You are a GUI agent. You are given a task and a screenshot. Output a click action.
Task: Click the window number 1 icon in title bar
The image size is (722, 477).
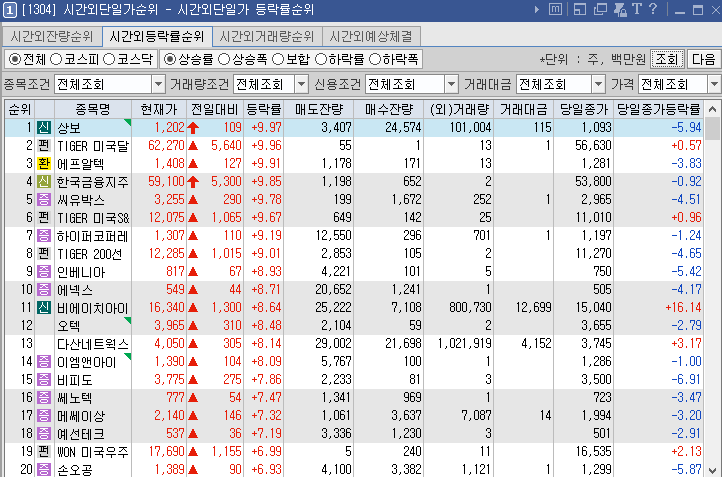[x=9, y=10]
